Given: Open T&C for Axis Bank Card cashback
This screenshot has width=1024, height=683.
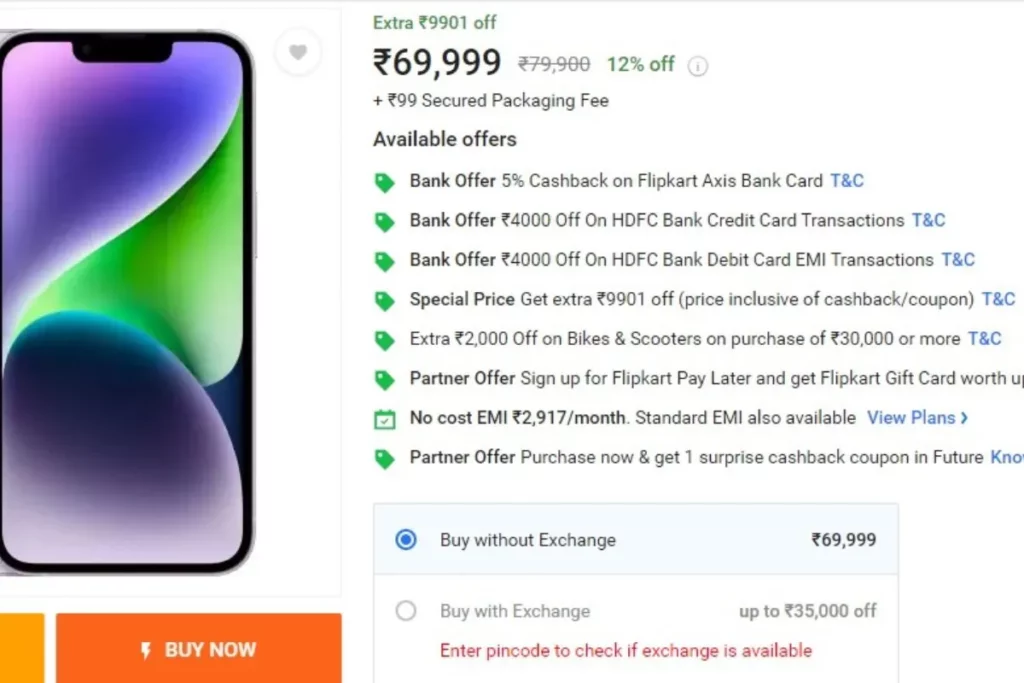Looking at the screenshot, I should coord(846,181).
